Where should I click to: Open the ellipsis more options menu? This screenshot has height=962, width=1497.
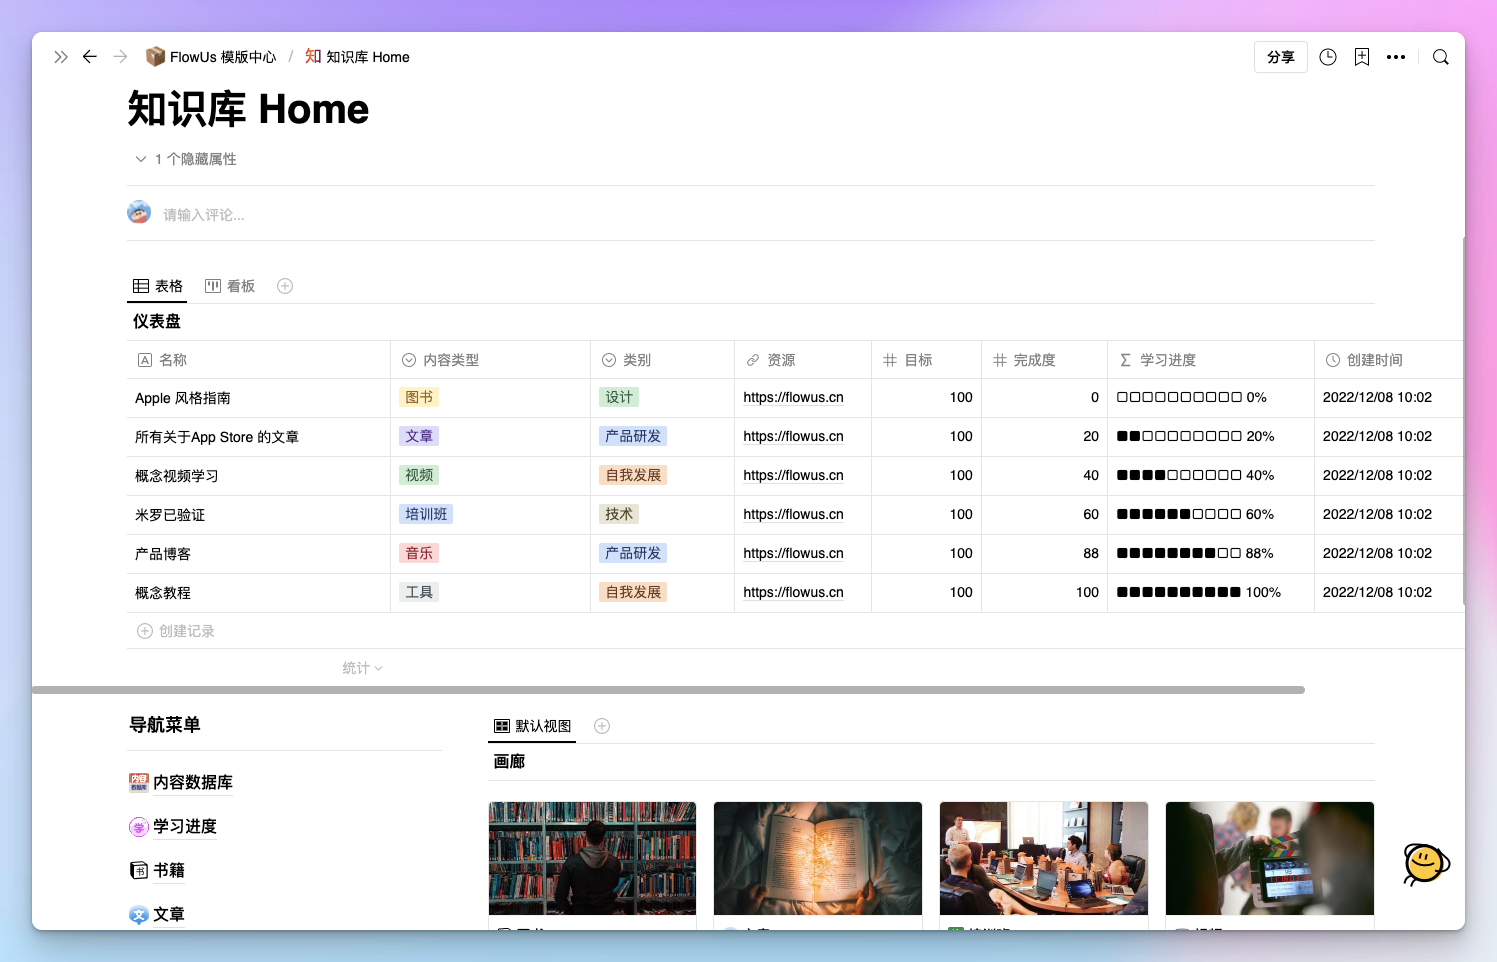pyautogui.click(x=1396, y=57)
